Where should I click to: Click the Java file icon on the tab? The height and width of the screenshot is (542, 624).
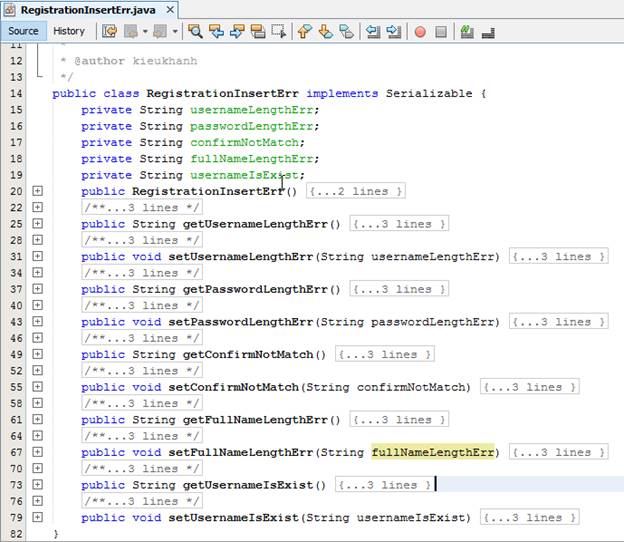(10, 10)
